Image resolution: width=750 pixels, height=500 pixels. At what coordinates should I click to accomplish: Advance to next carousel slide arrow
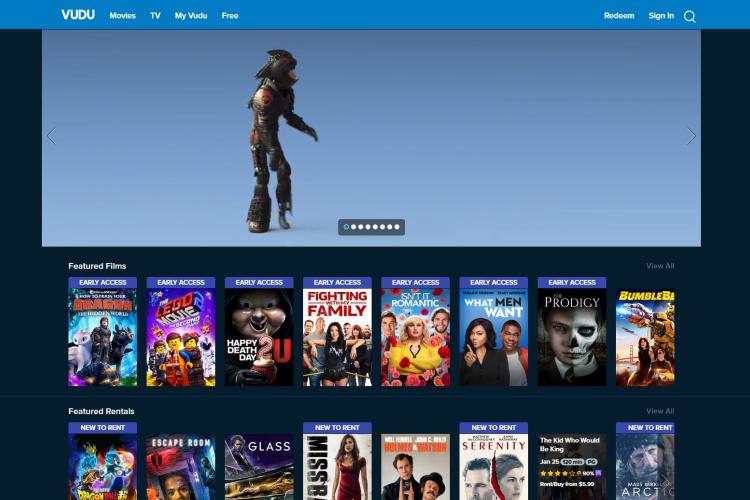tap(691, 136)
